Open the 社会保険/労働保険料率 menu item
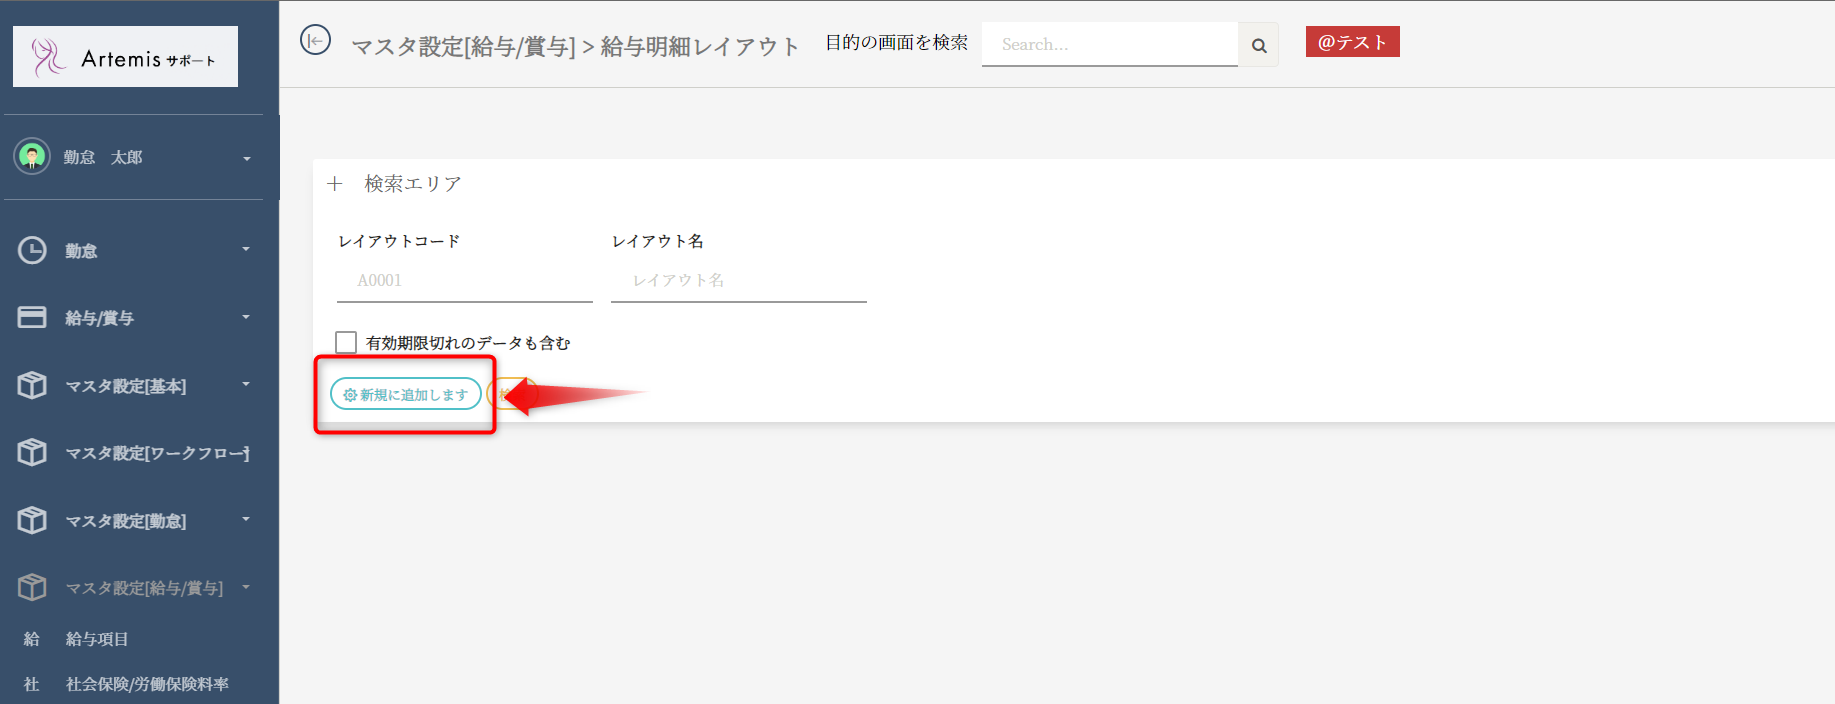The height and width of the screenshot is (704, 1835). [x=147, y=684]
